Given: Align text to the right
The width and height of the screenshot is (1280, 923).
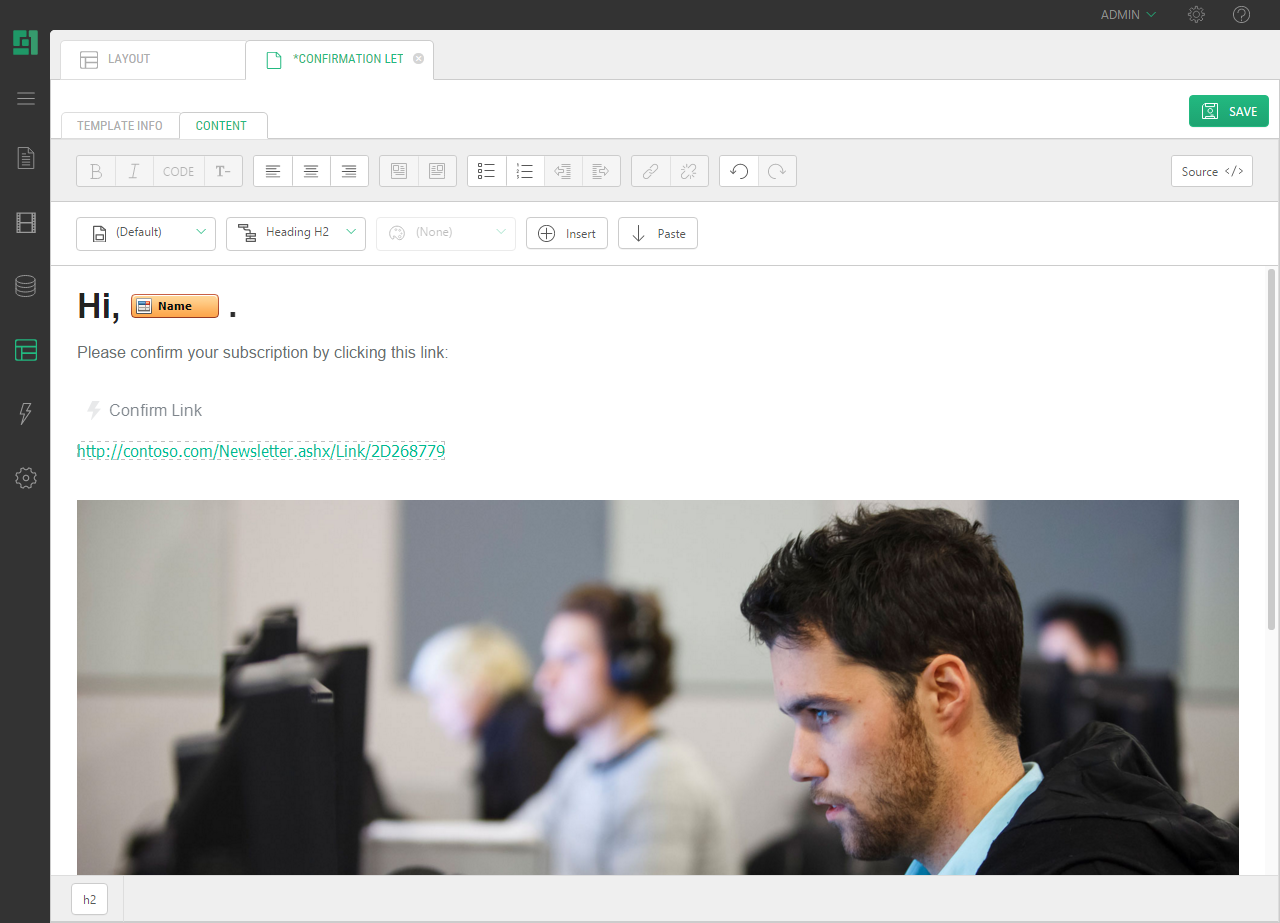Looking at the screenshot, I should (349, 171).
